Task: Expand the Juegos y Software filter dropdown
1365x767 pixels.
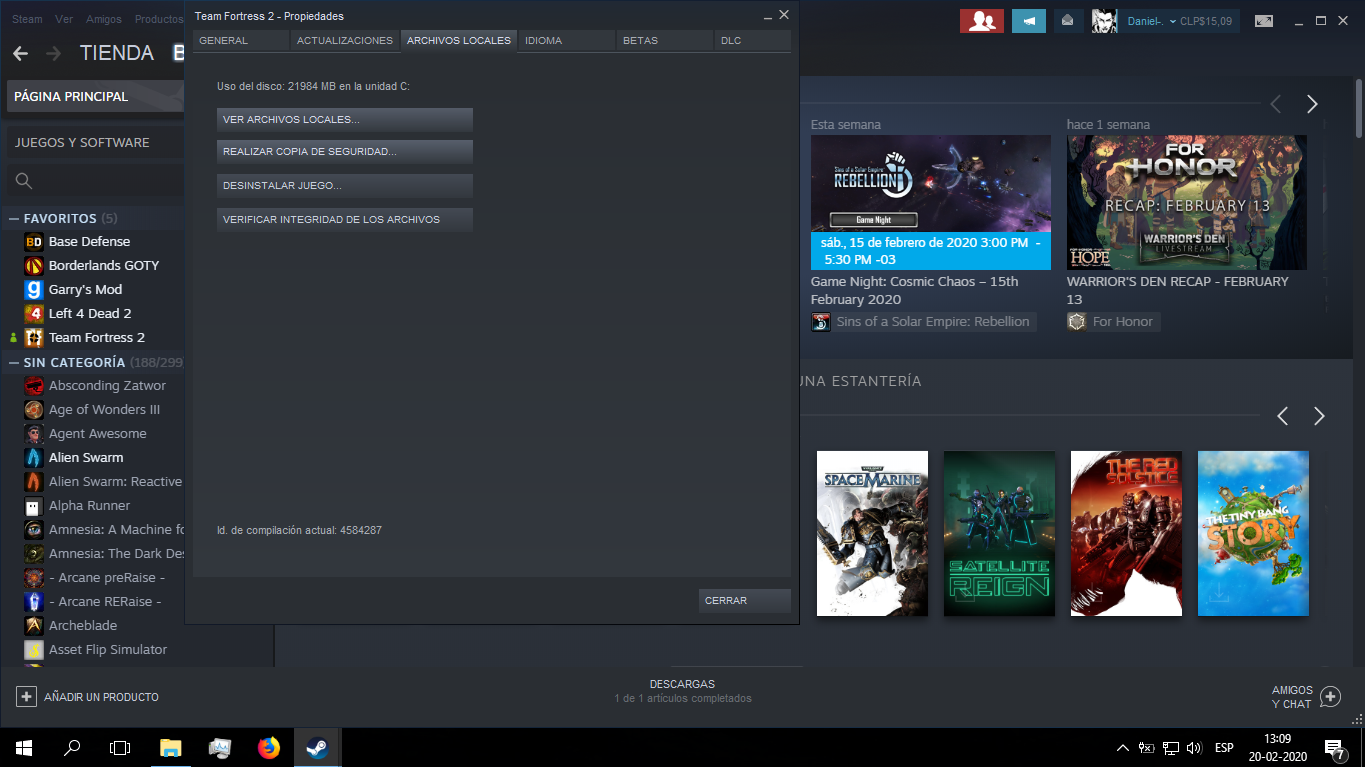Action: [x=95, y=142]
